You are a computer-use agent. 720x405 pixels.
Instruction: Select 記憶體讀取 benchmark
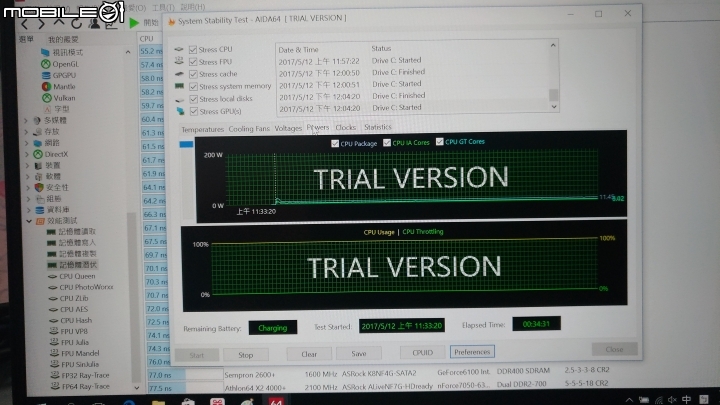(x=77, y=231)
